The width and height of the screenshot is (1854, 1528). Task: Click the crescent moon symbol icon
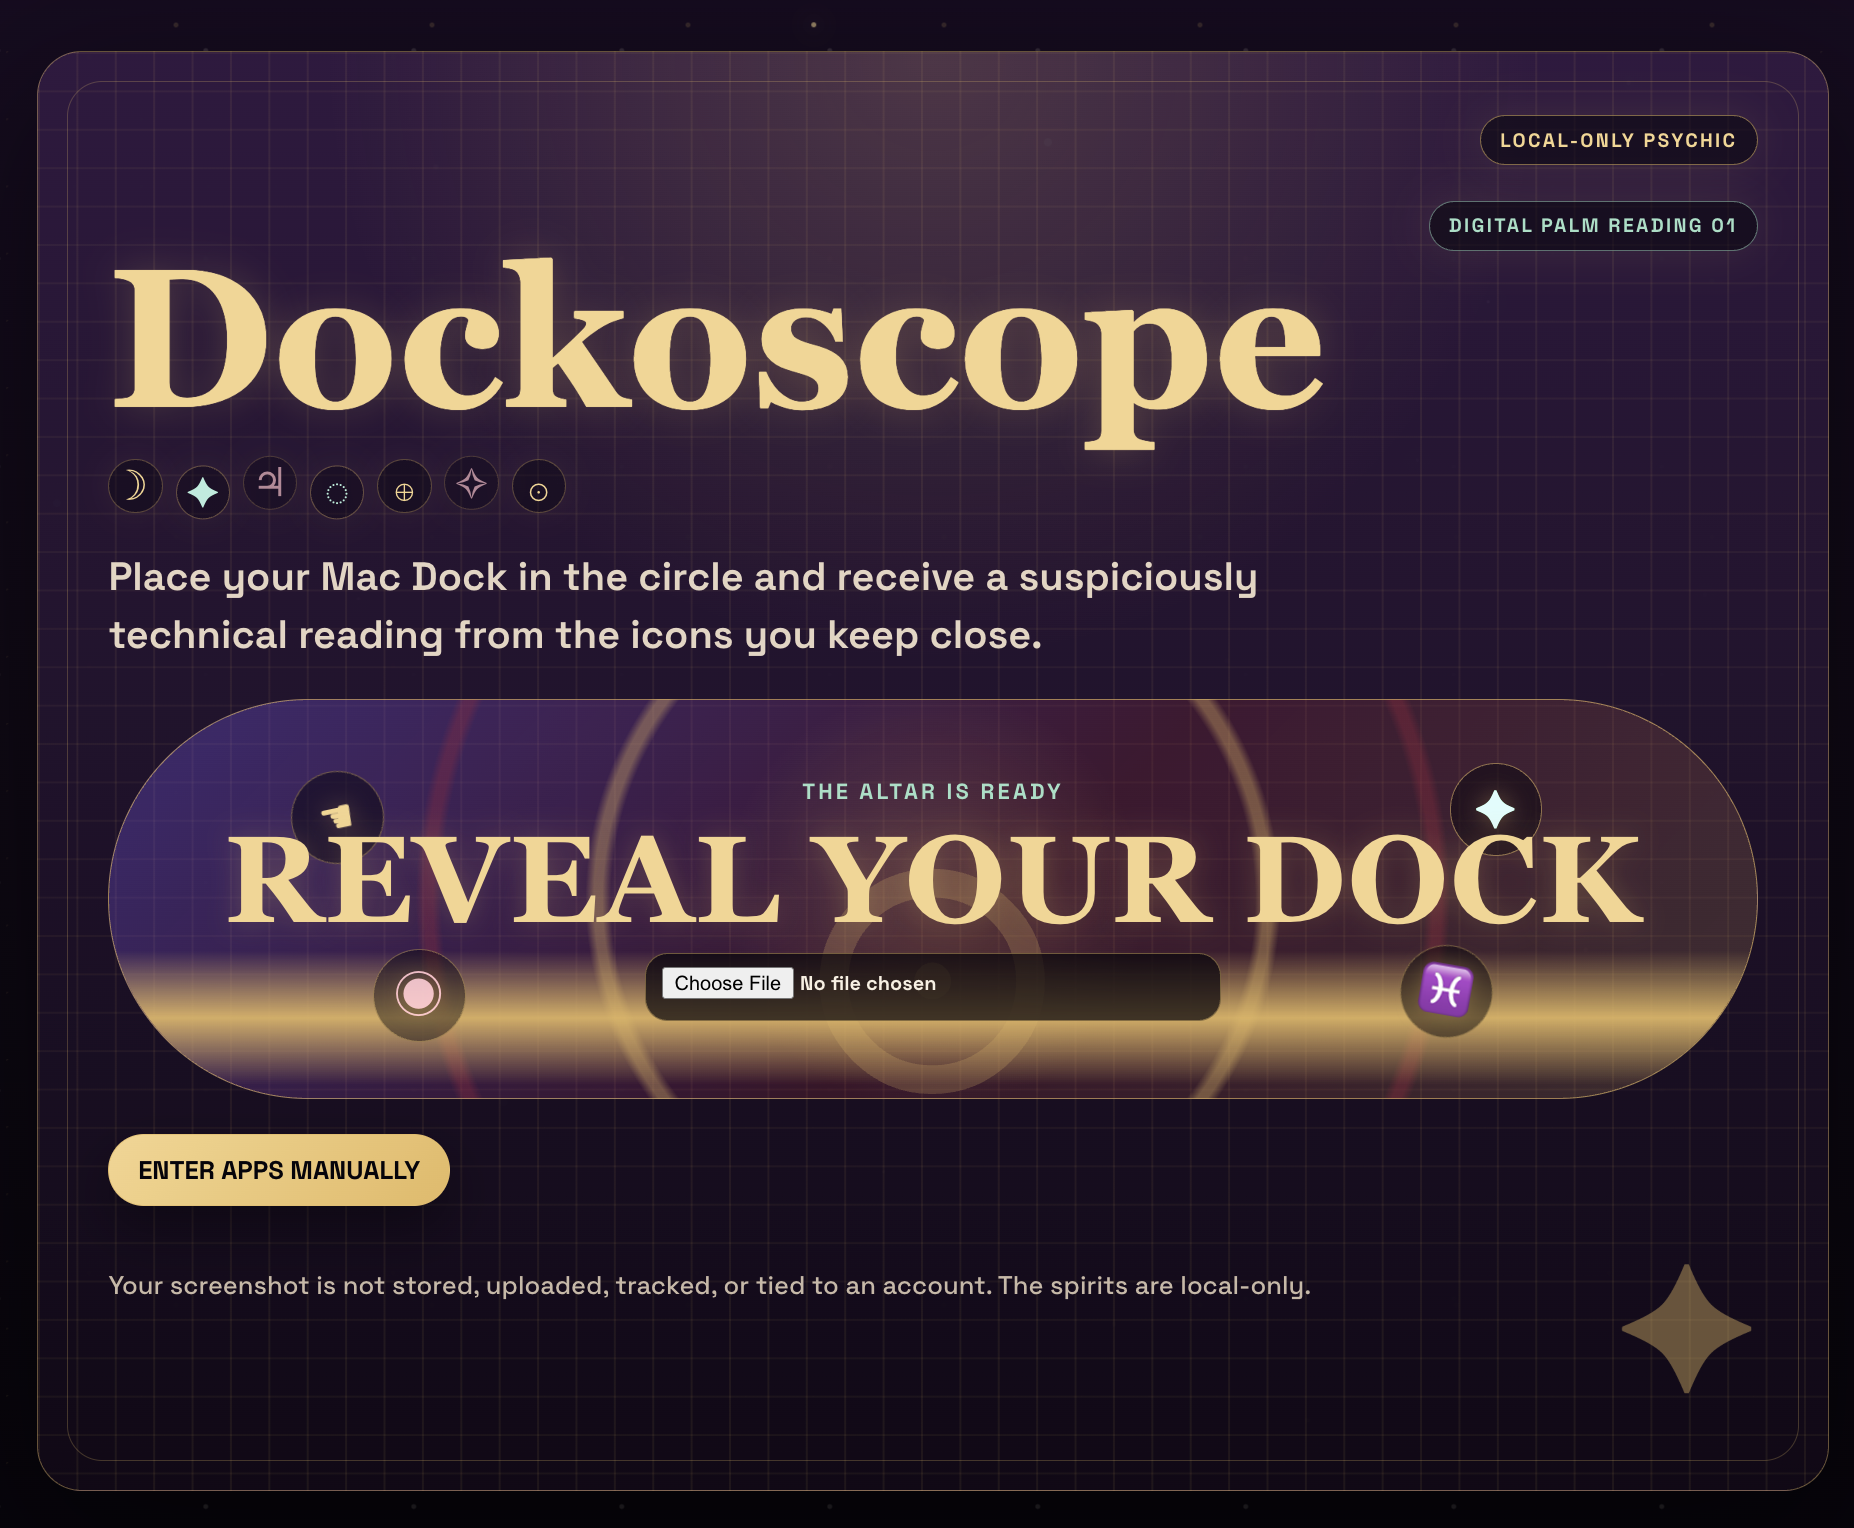coord(135,486)
